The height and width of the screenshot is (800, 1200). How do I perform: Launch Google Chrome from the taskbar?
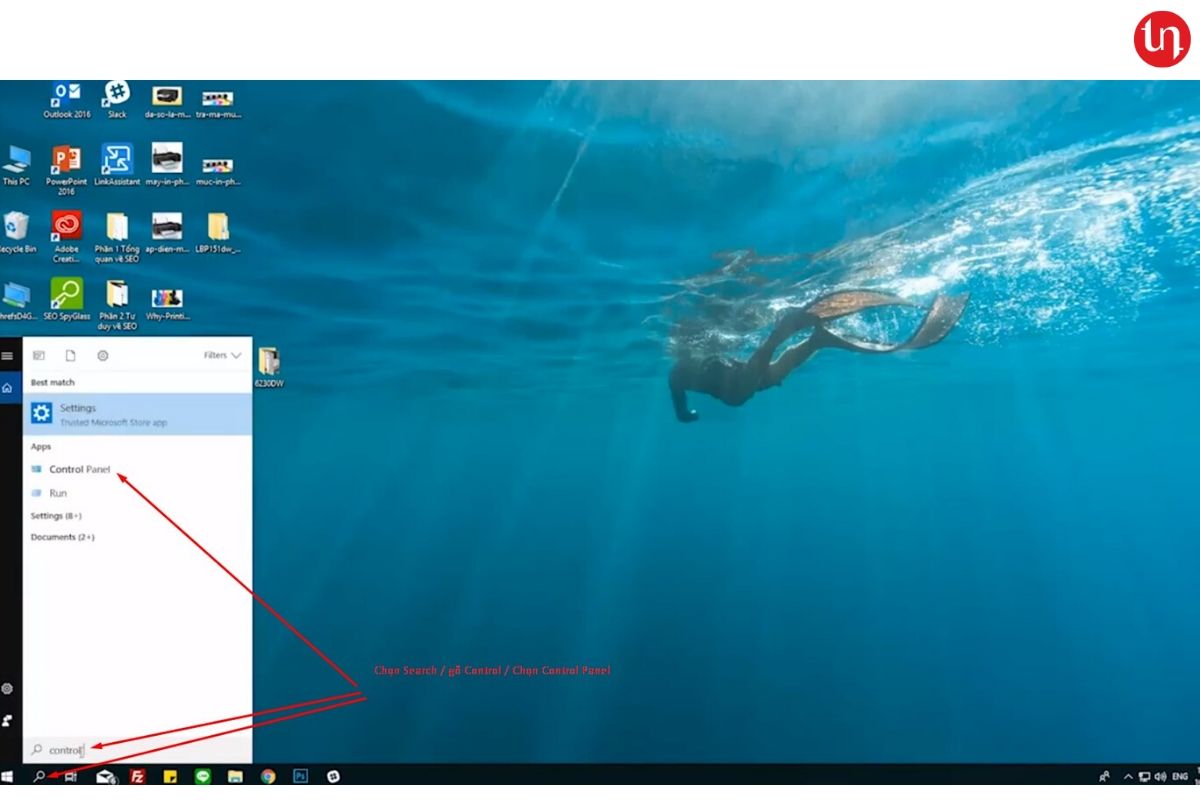coord(268,776)
